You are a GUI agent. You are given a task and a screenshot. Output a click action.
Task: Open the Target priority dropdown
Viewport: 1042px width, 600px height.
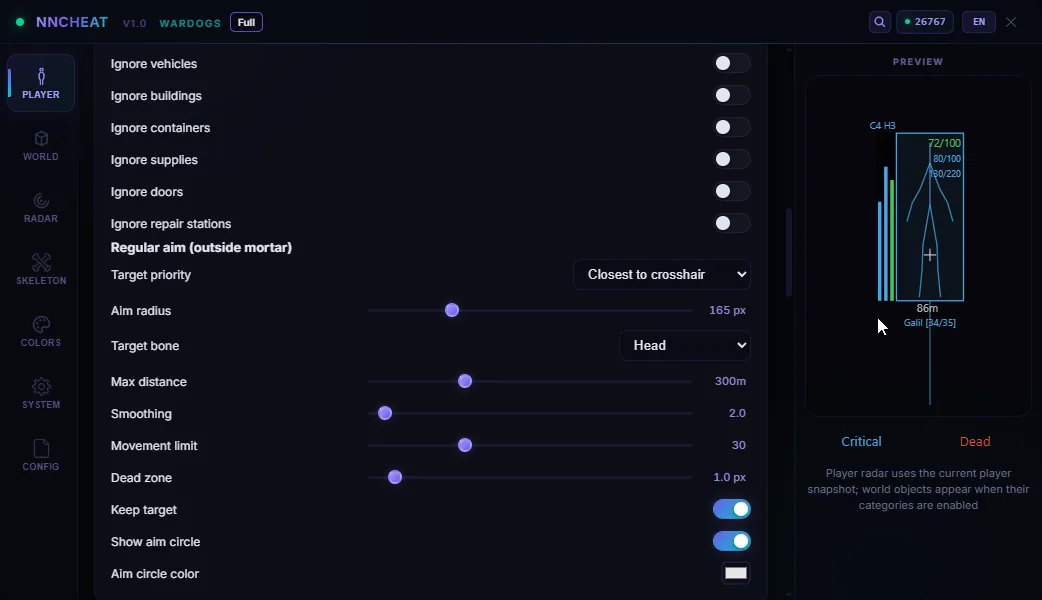pos(662,274)
